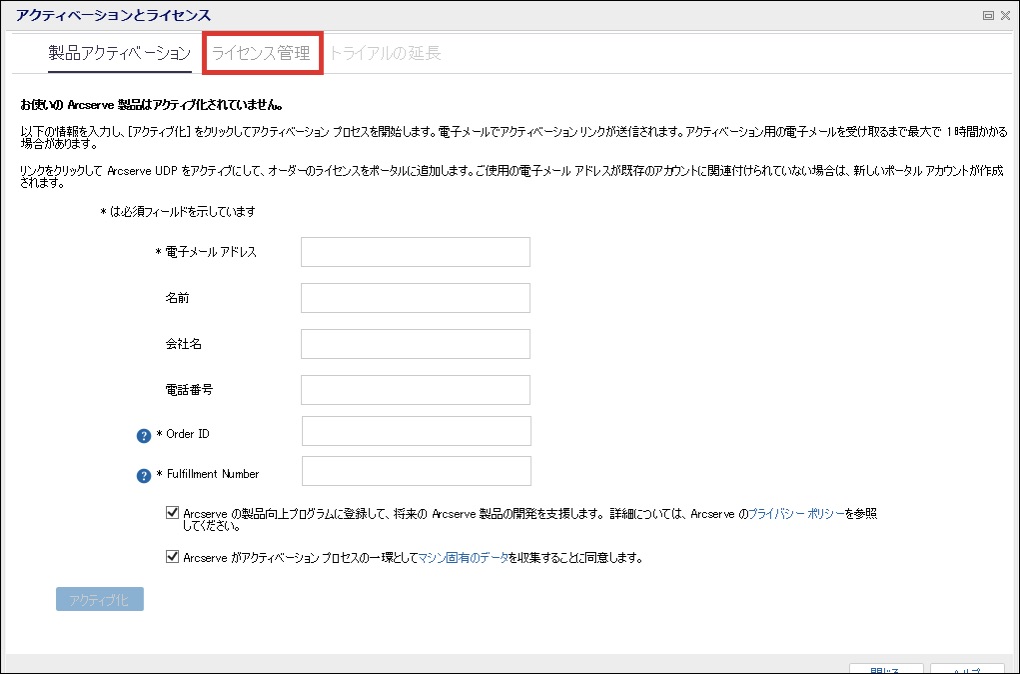Open the プライバシー ポリシー link
Viewport: 1020px width, 674px height.
point(796,514)
